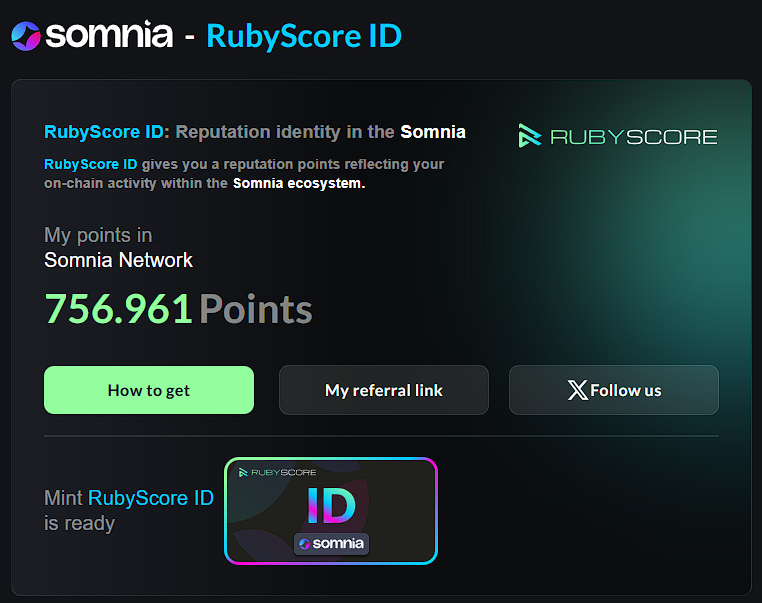
Task: Click "Reputation identity in the" heading text
Action: coord(285,132)
